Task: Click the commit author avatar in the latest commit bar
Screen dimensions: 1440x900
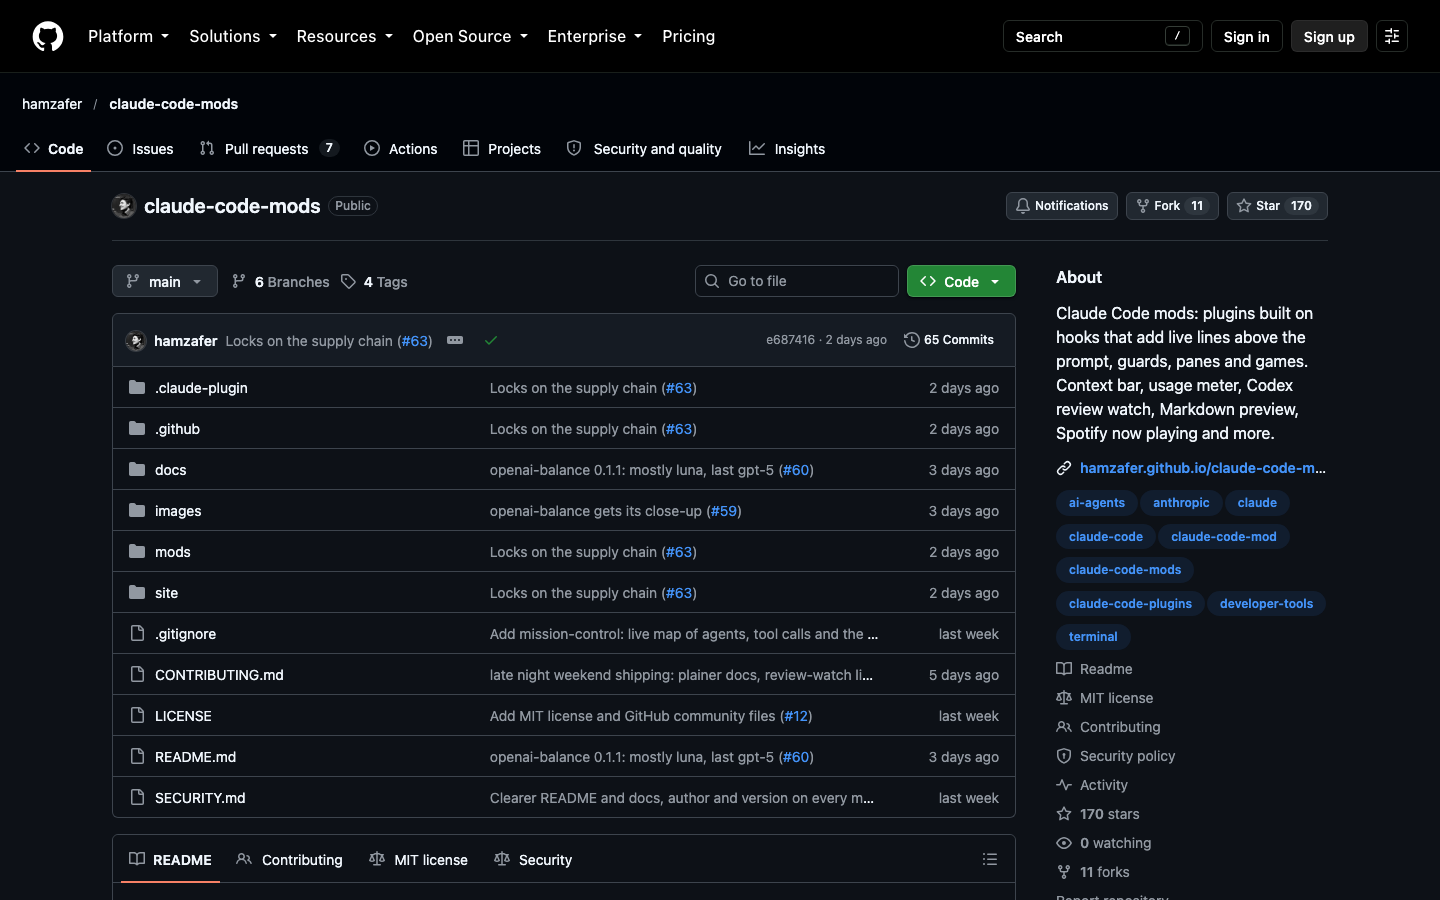Action: click(136, 341)
